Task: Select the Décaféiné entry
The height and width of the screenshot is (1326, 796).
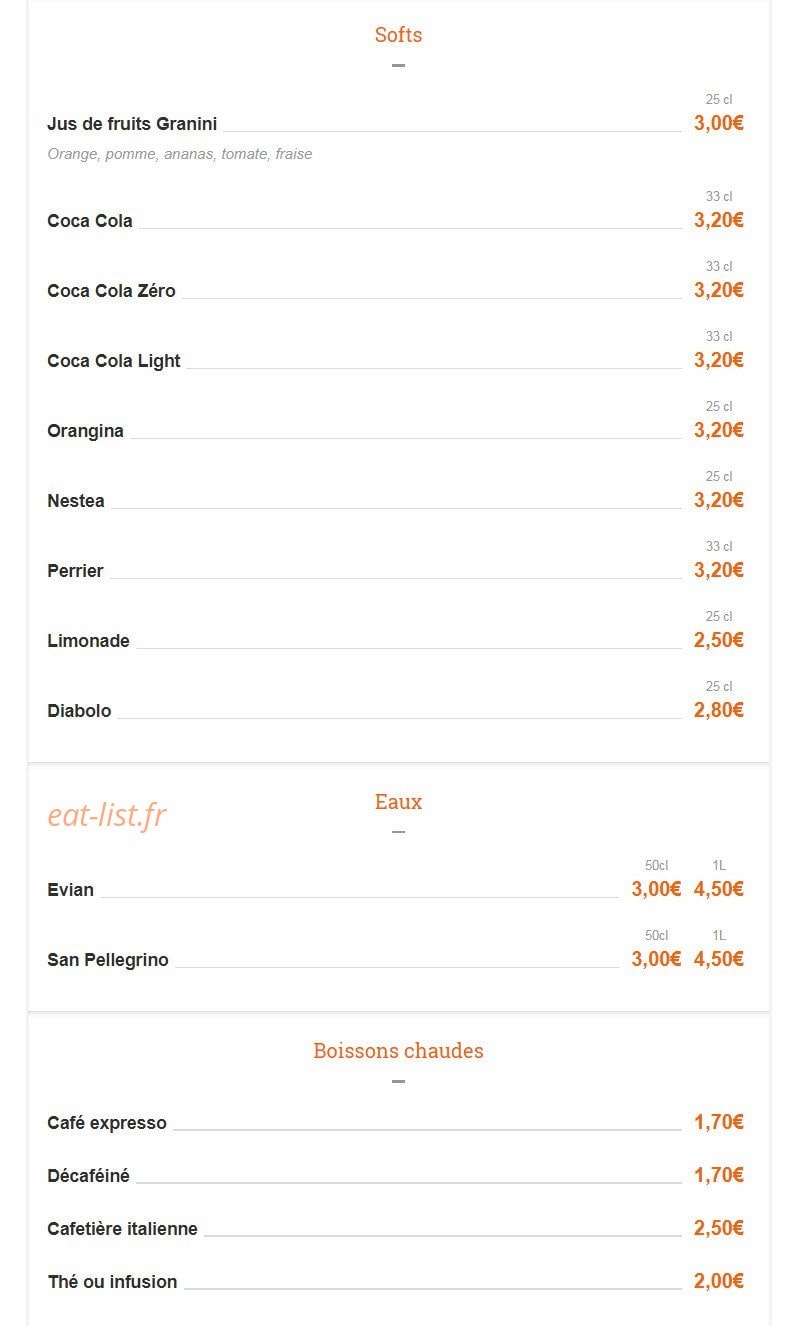Action: [x=89, y=1176]
